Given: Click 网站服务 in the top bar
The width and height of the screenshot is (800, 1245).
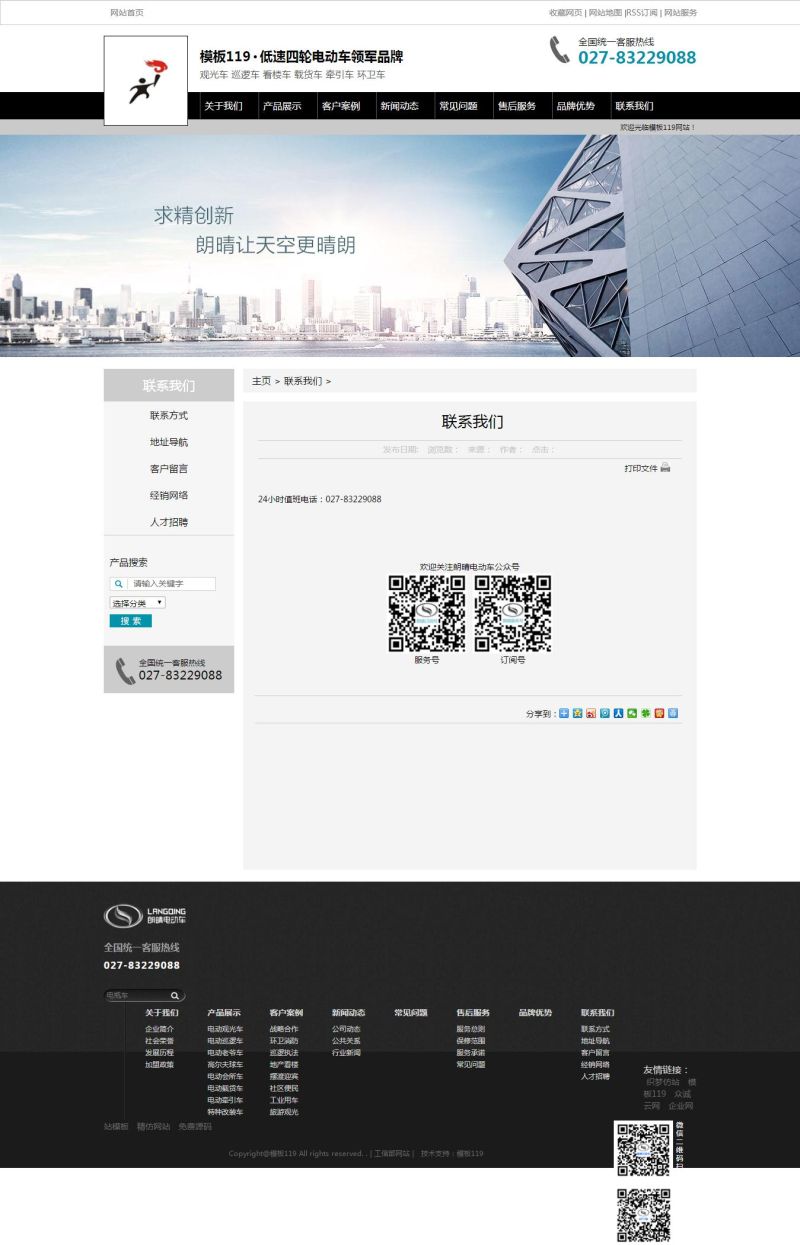Looking at the screenshot, I should coord(681,13).
